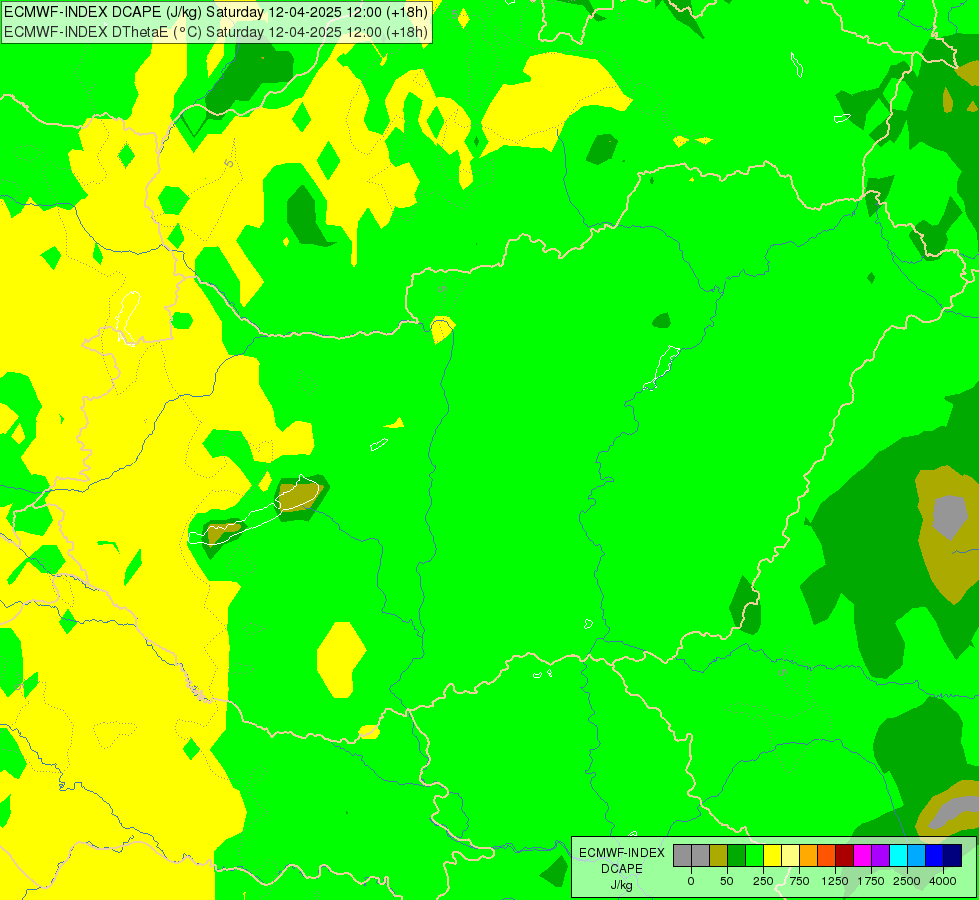Click the purple legend swatch
Viewport: 979px width, 900px height.
(880, 856)
